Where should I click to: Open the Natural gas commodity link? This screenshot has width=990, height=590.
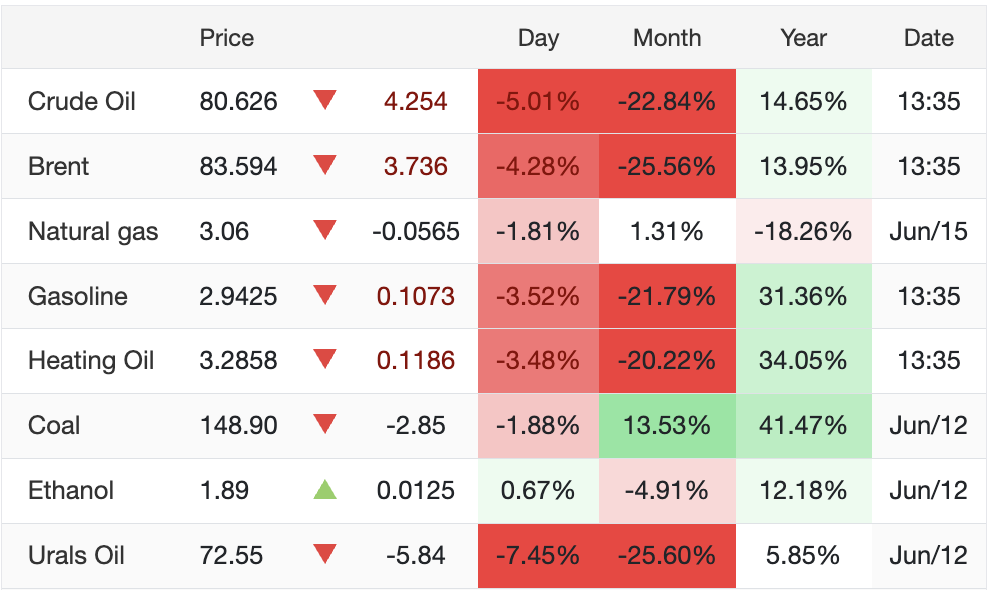[93, 232]
